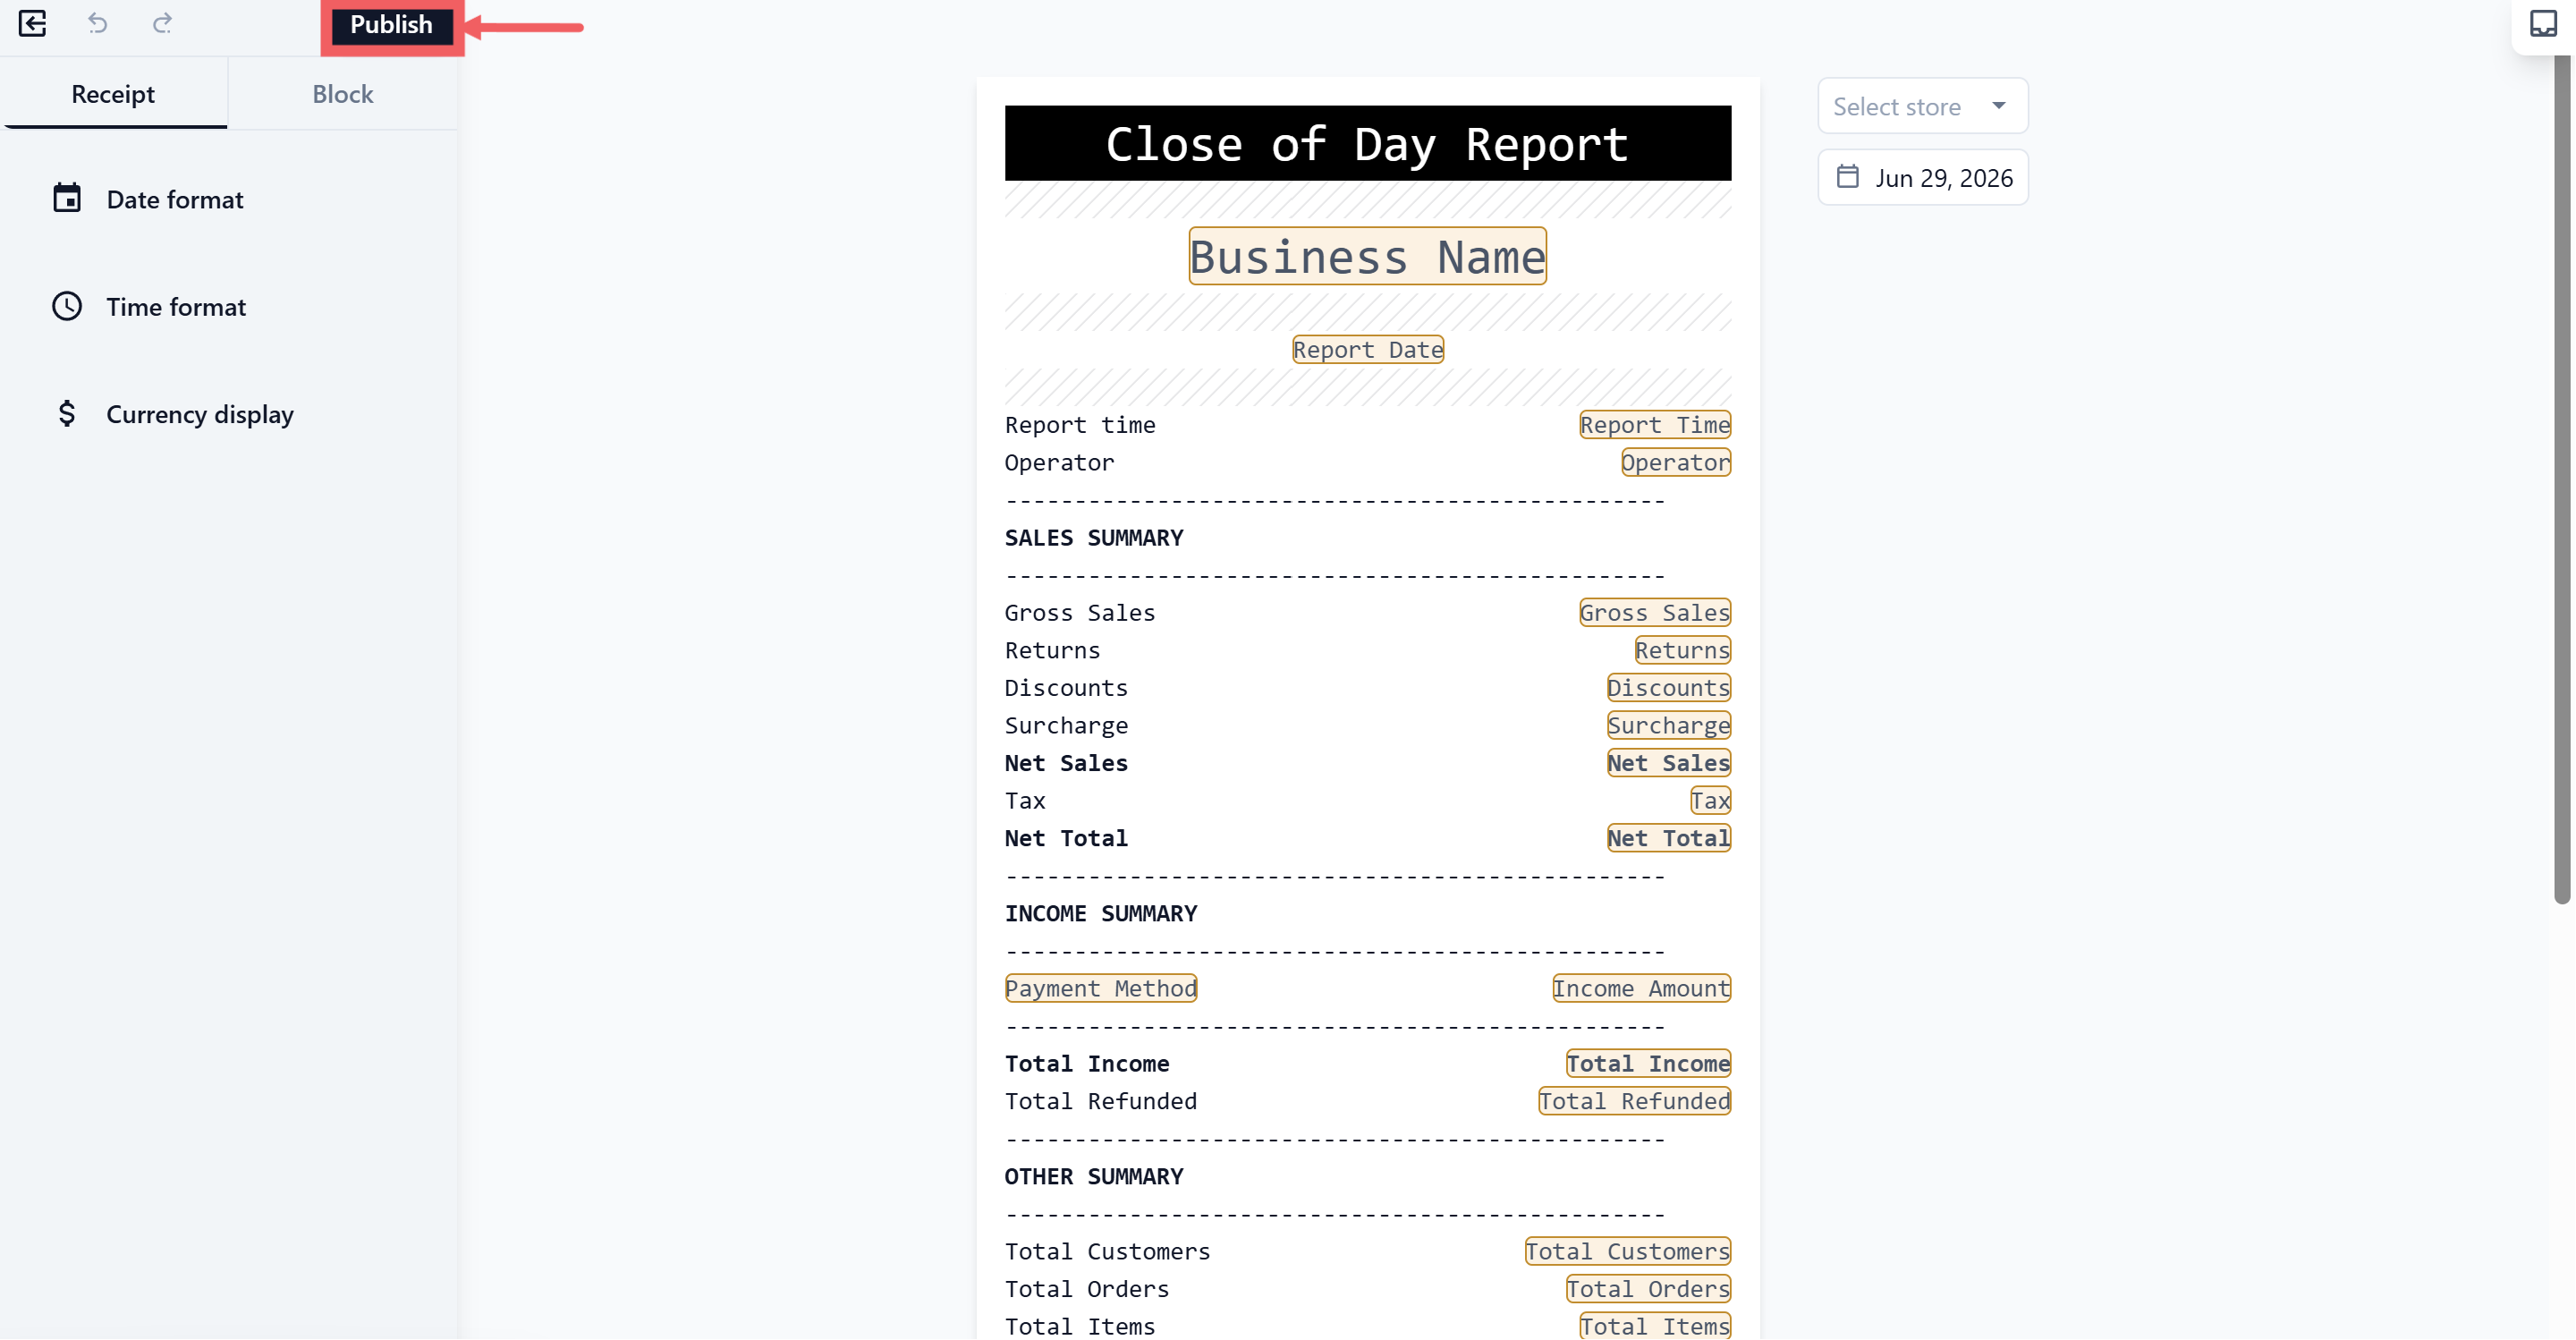This screenshot has height=1340, width=2576.
Task: Select the Total Refunded placeholder value
Action: [1634, 1101]
